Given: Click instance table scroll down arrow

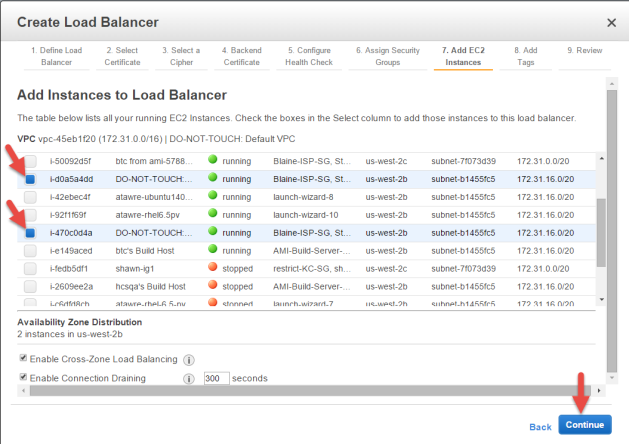Looking at the screenshot, I should point(601,300).
